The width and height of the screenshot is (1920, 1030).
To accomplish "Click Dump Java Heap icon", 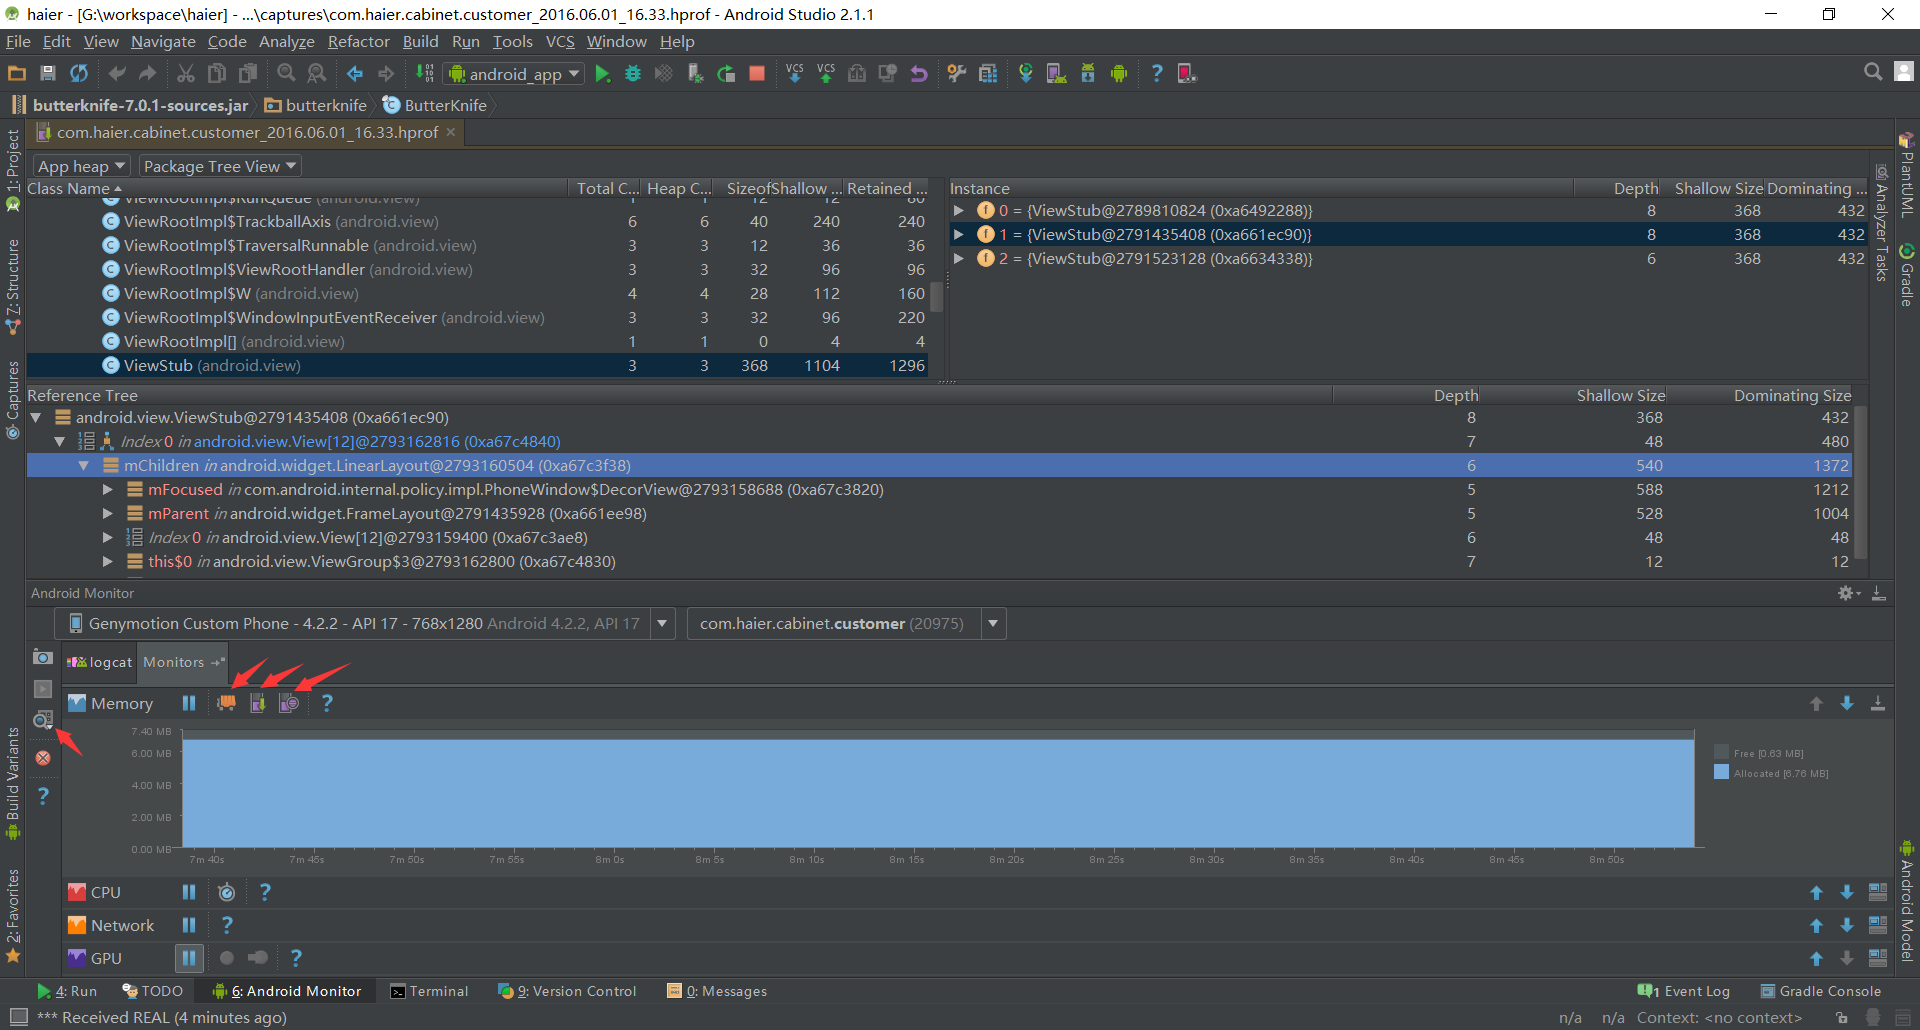I will [258, 703].
